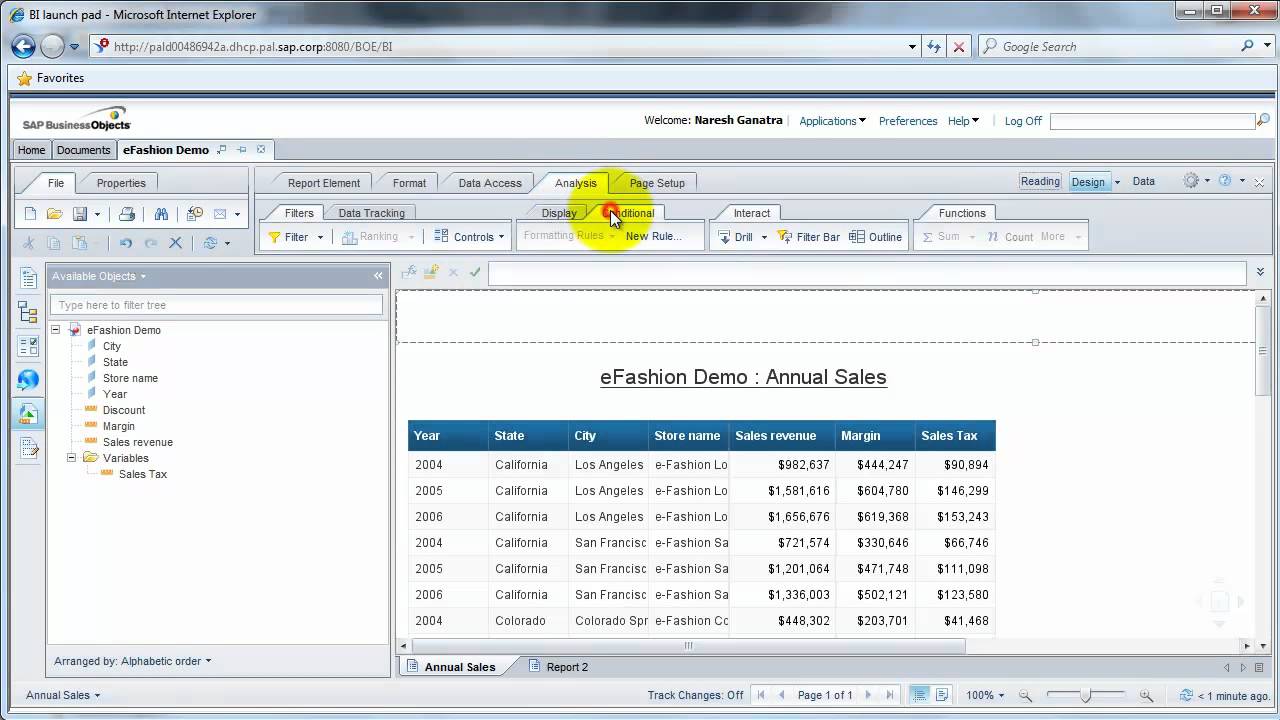Click the refresh icon in status bar
1280x720 pixels.
coord(1186,695)
